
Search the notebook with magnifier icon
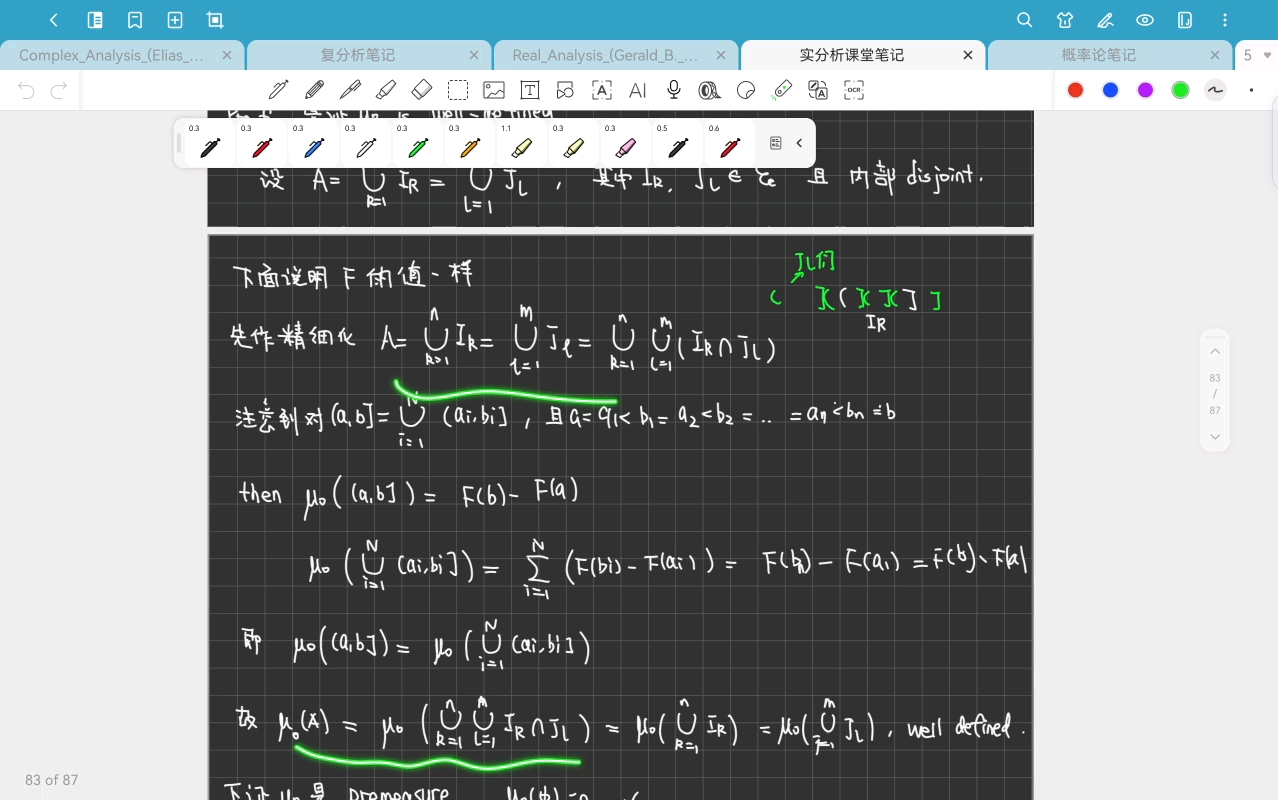1024,20
